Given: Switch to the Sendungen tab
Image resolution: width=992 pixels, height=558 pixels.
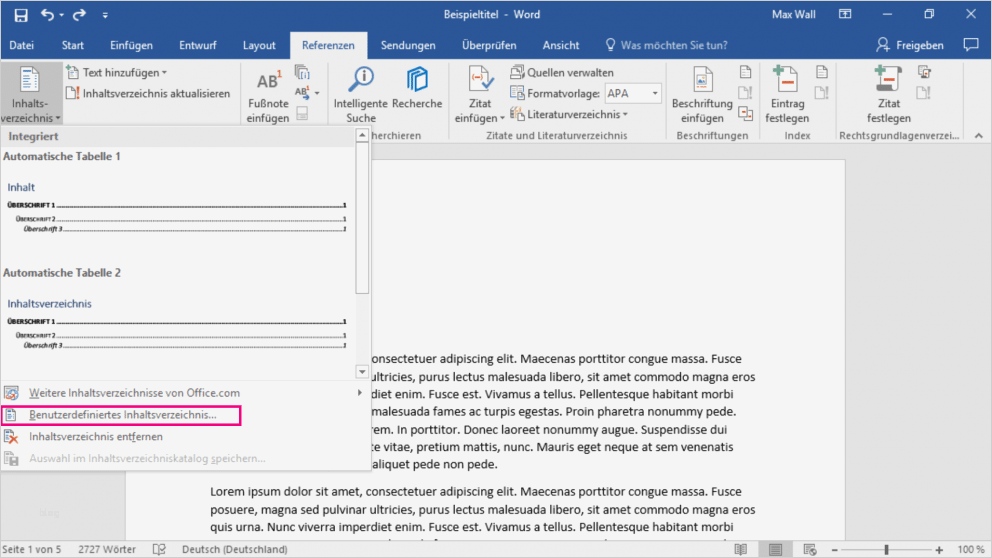Looking at the screenshot, I should pos(408,45).
